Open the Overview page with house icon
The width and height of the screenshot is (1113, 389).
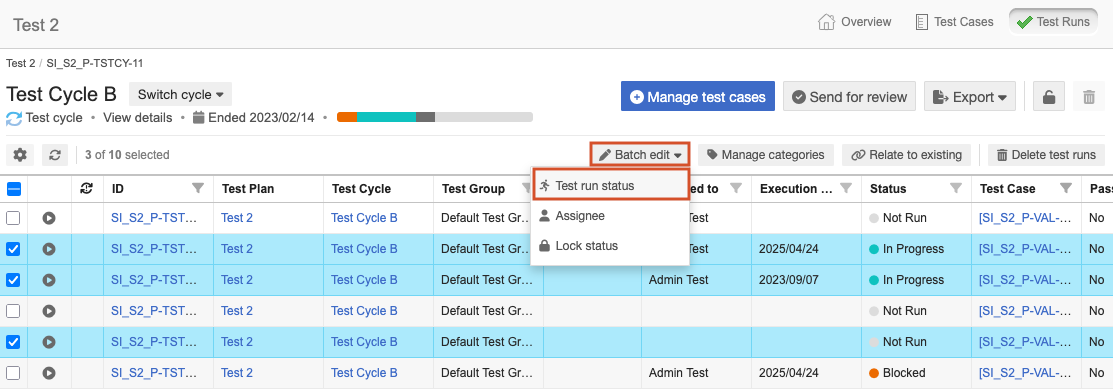point(855,22)
